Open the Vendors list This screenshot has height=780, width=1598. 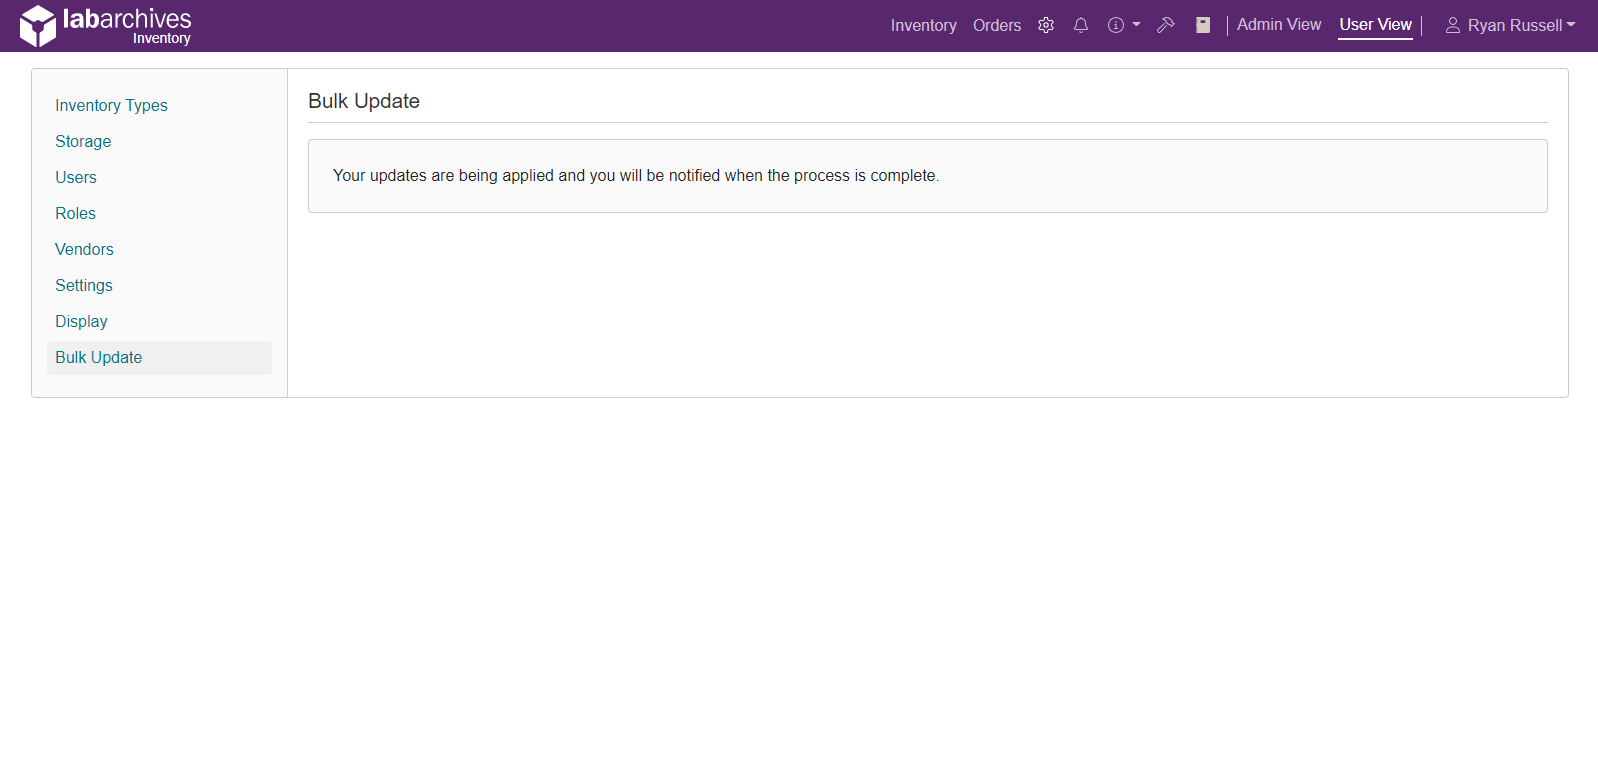[84, 249]
